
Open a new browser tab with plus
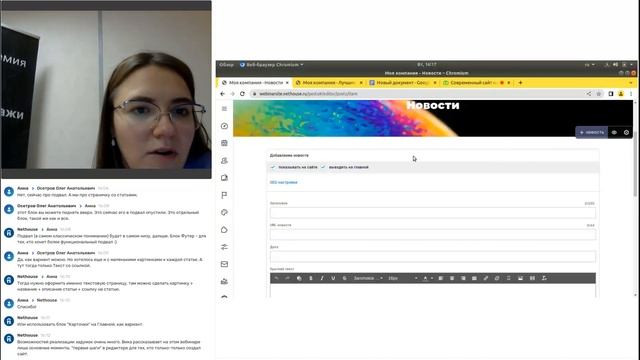click(x=520, y=82)
